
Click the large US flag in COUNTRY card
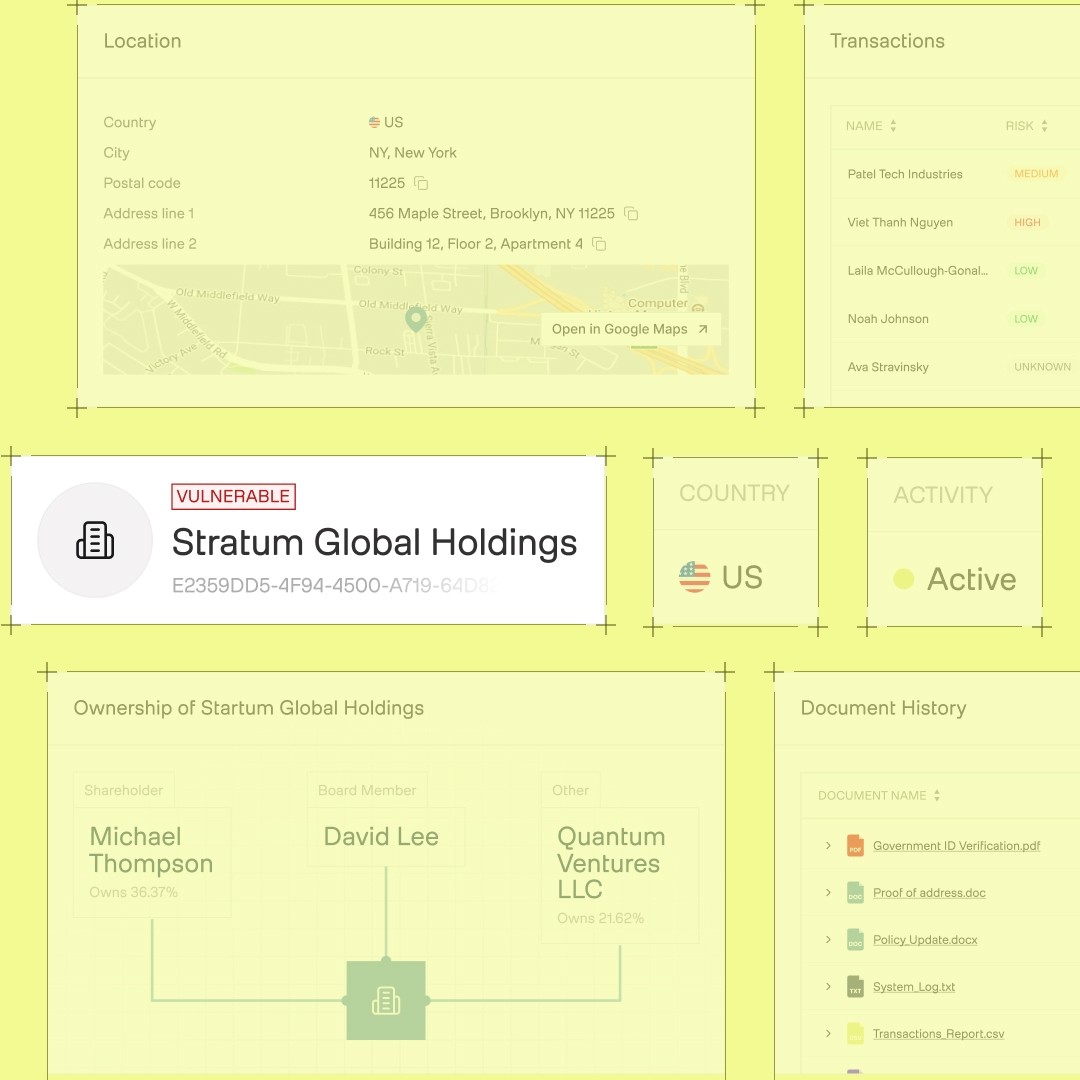pyautogui.click(x=694, y=577)
